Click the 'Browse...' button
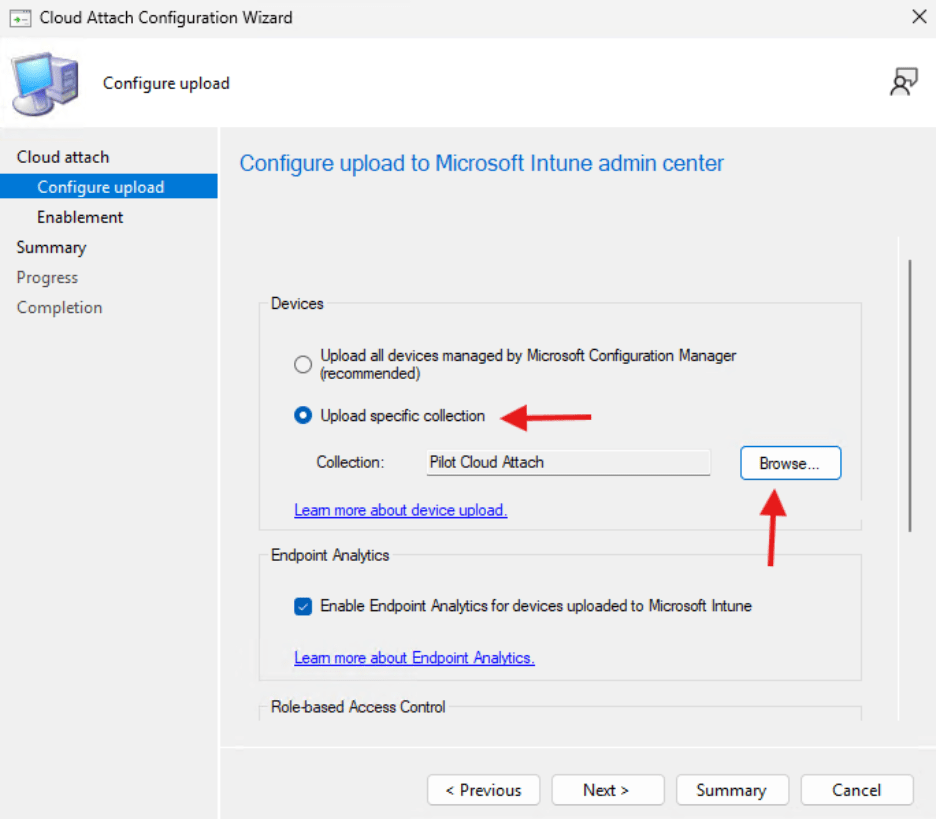The image size is (936, 819). click(790, 462)
